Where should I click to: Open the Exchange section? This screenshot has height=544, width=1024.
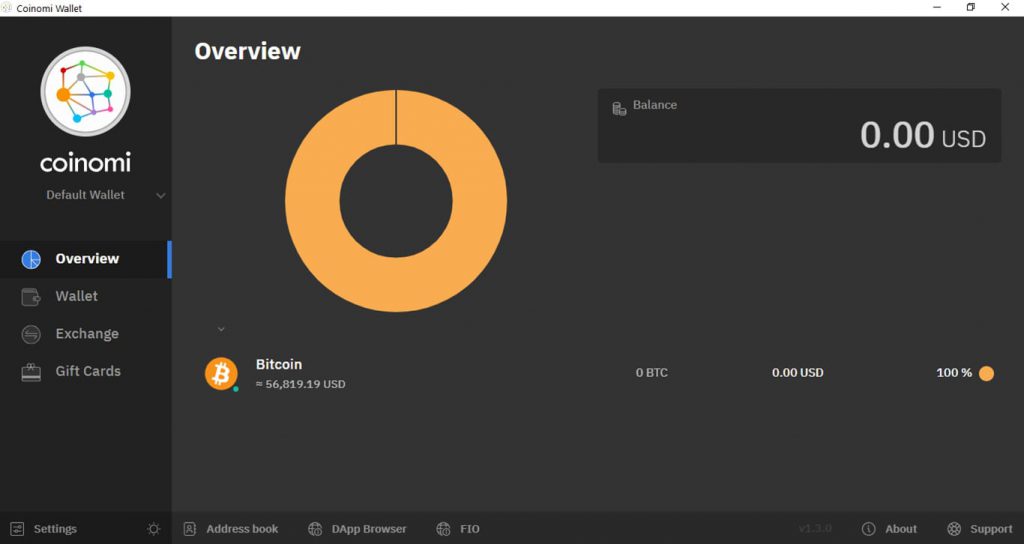pyautogui.click(x=87, y=334)
